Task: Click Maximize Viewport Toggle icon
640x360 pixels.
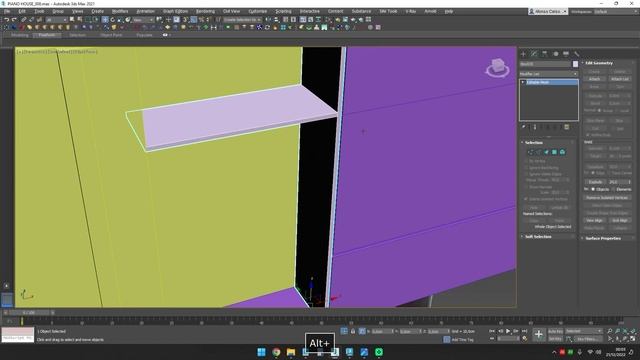Action: pos(633,338)
